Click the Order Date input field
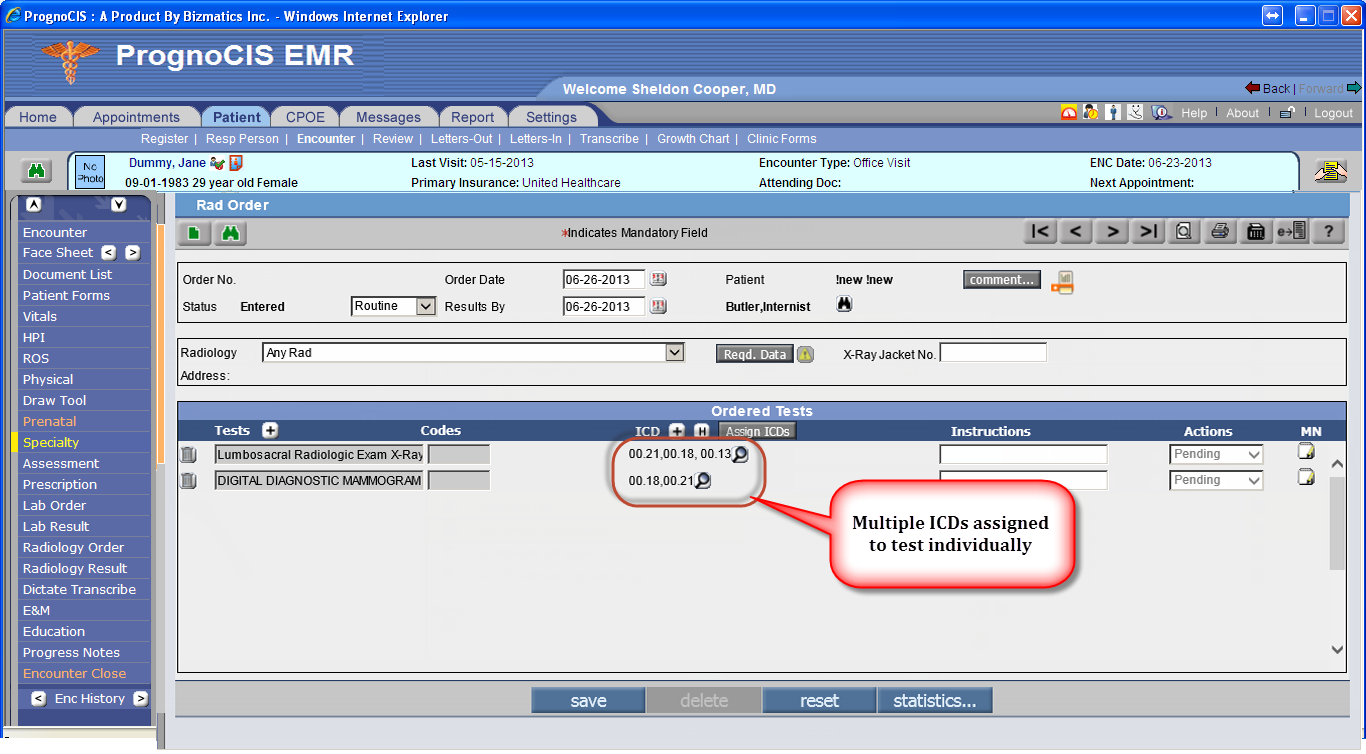 click(x=604, y=279)
